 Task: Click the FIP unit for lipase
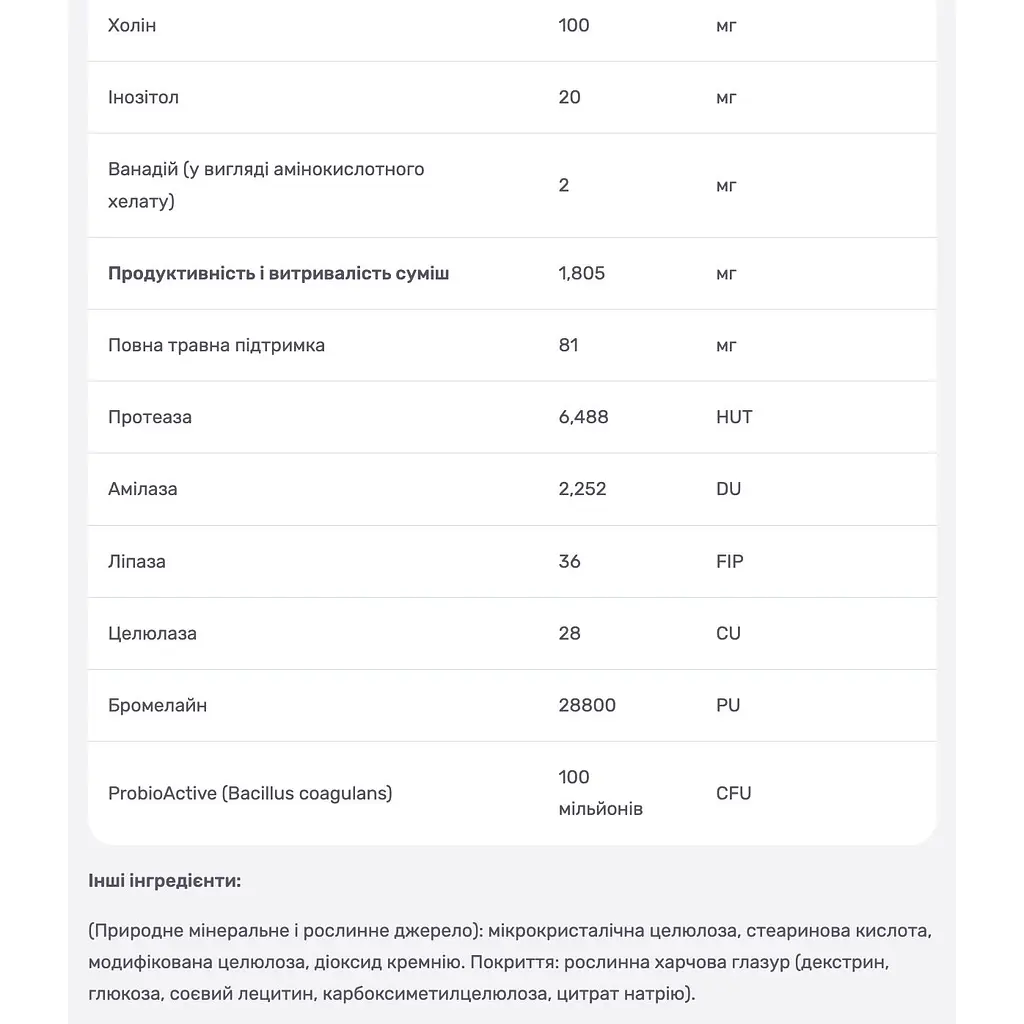point(729,561)
